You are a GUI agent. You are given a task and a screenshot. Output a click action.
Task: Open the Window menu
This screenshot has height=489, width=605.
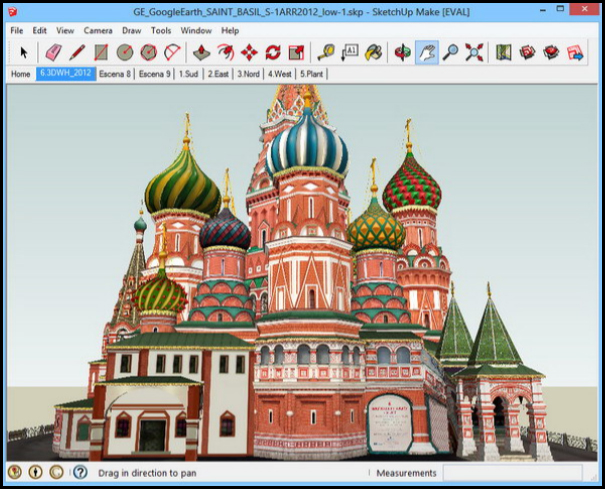tap(196, 30)
